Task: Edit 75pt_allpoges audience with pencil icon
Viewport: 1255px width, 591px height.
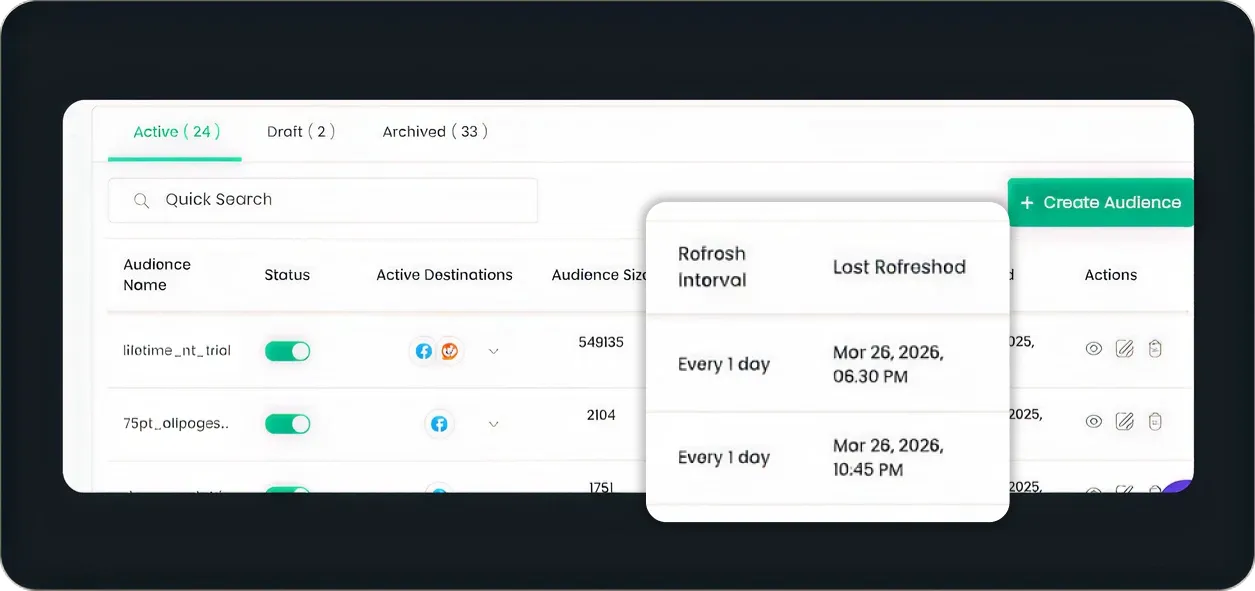Action: [x=1124, y=421]
